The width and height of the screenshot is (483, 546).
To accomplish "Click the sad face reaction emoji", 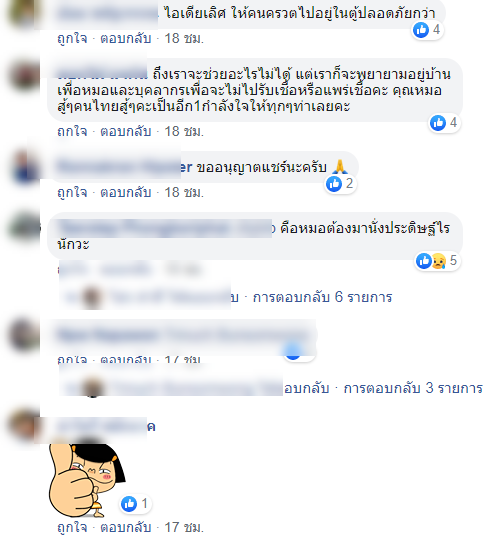I will 439,261.
